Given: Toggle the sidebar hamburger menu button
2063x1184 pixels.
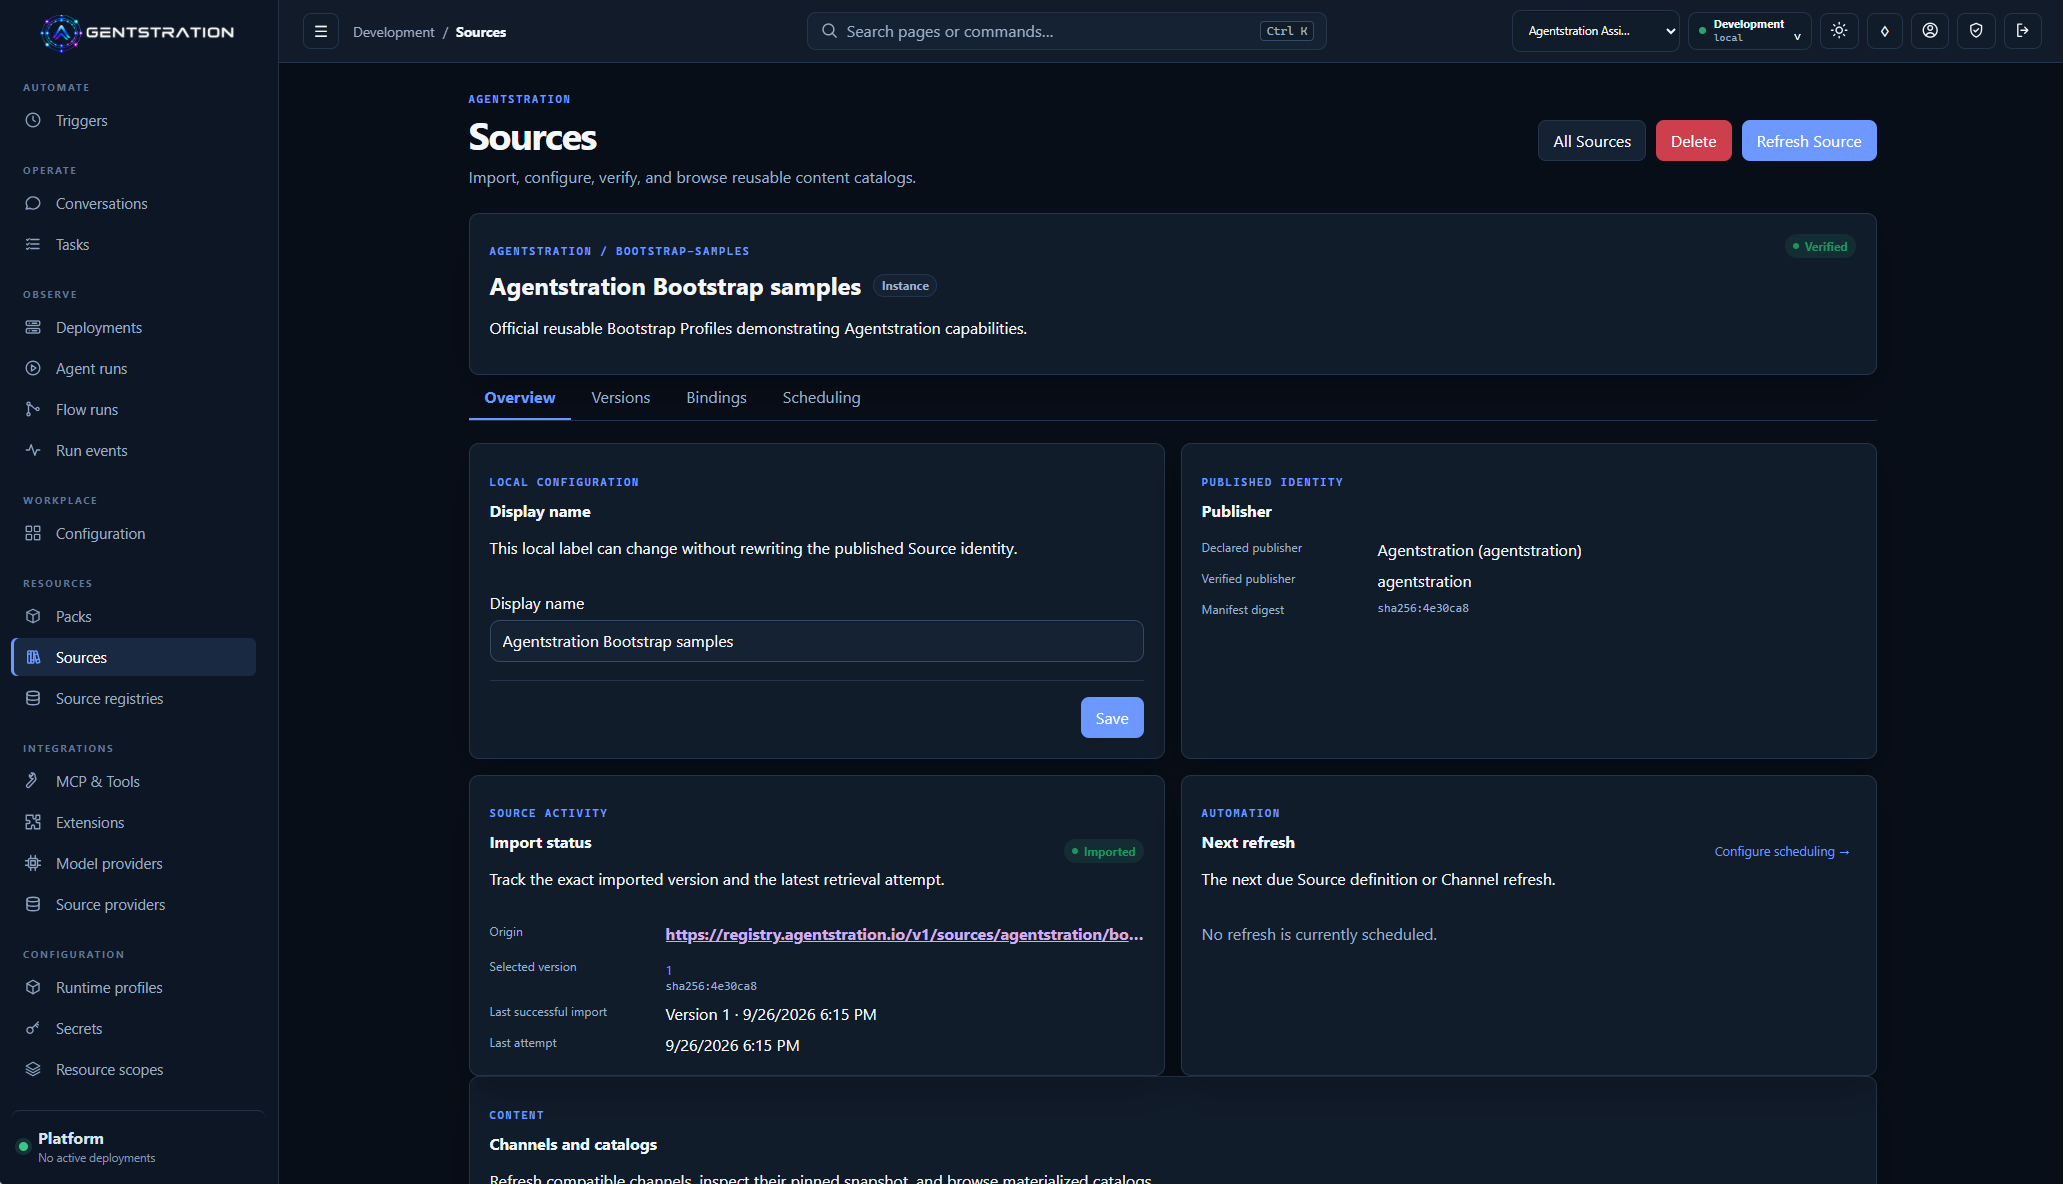Looking at the screenshot, I should (321, 31).
